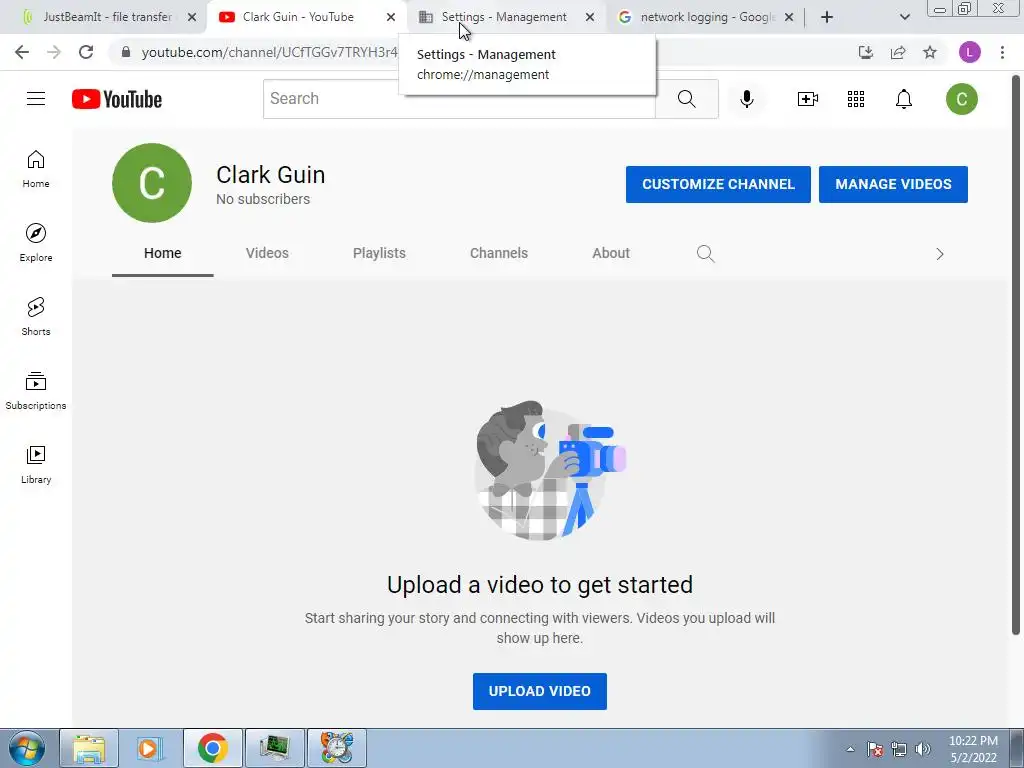Open the notifications bell

click(904, 99)
